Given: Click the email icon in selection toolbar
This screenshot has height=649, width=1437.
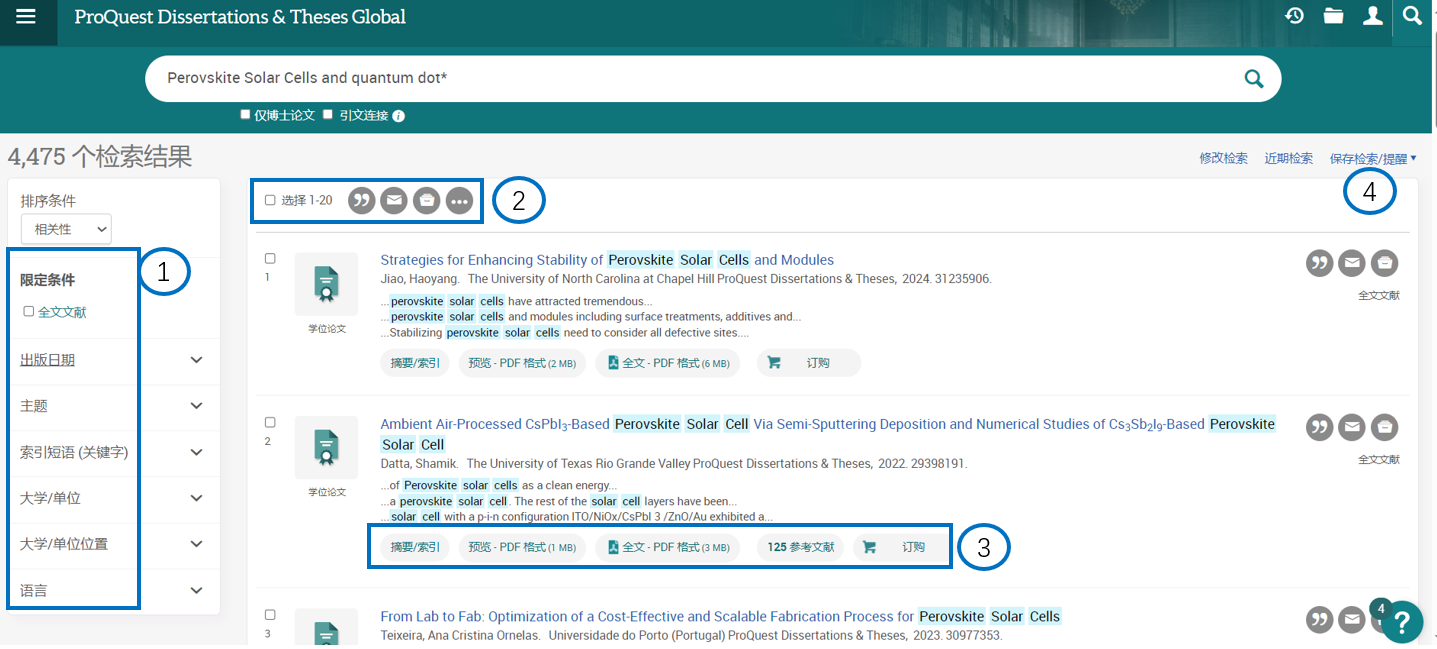Looking at the screenshot, I should point(394,201).
